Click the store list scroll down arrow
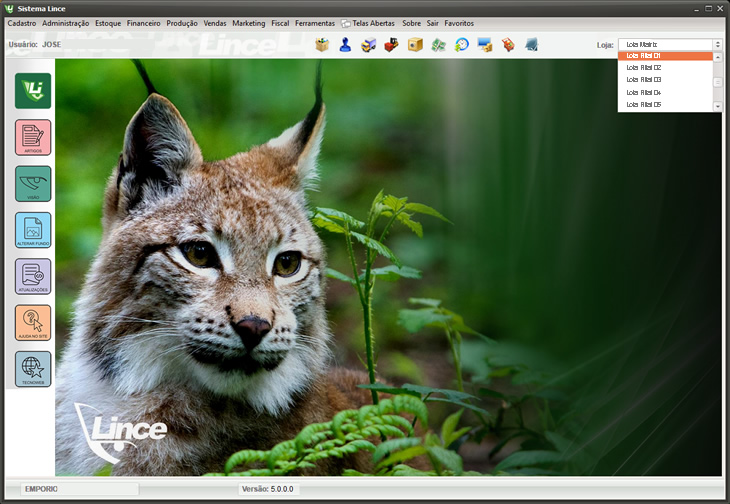The height and width of the screenshot is (504, 730). tap(717, 107)
